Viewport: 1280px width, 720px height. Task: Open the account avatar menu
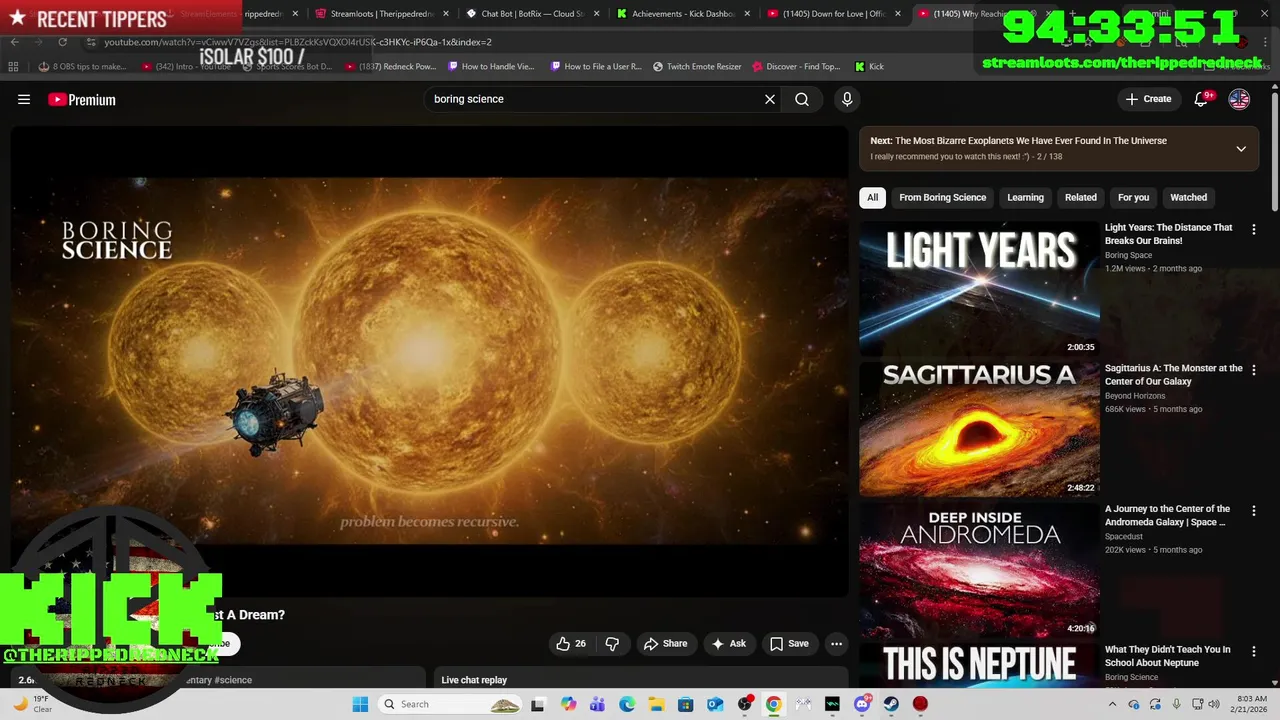coord(1239,99)
